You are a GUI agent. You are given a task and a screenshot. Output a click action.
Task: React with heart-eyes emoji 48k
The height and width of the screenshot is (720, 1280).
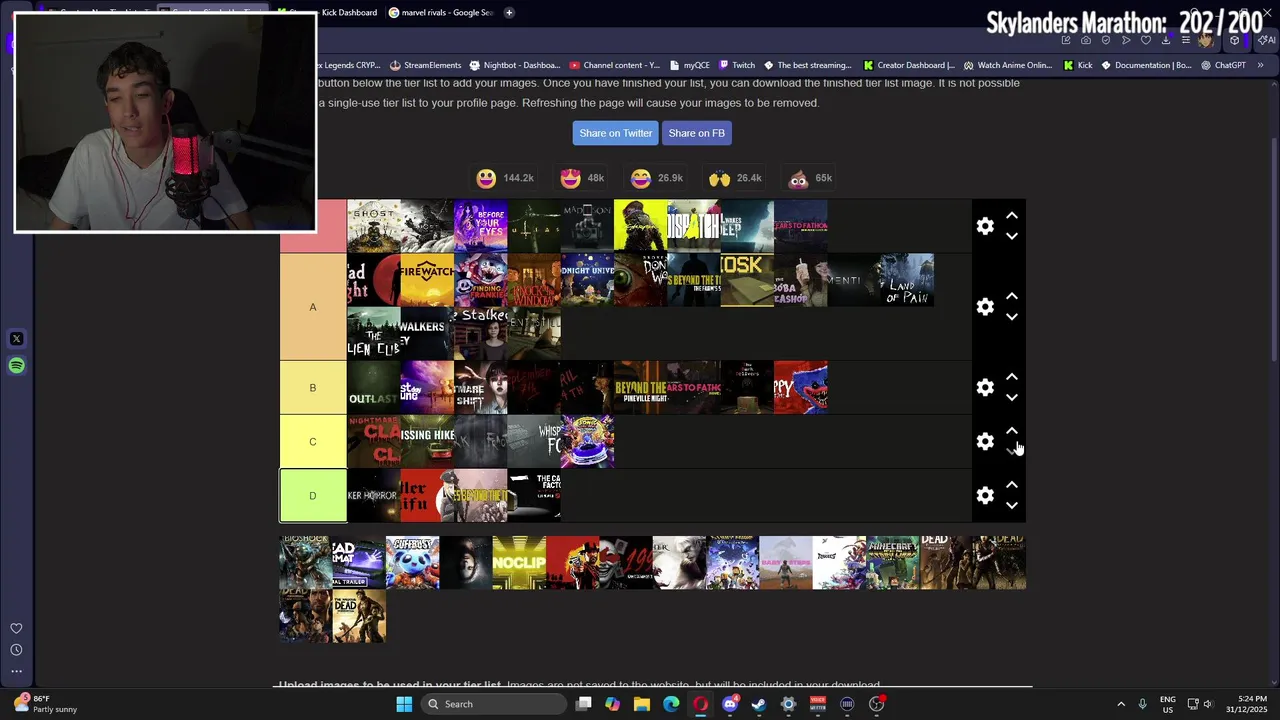[x=582, y=178]
